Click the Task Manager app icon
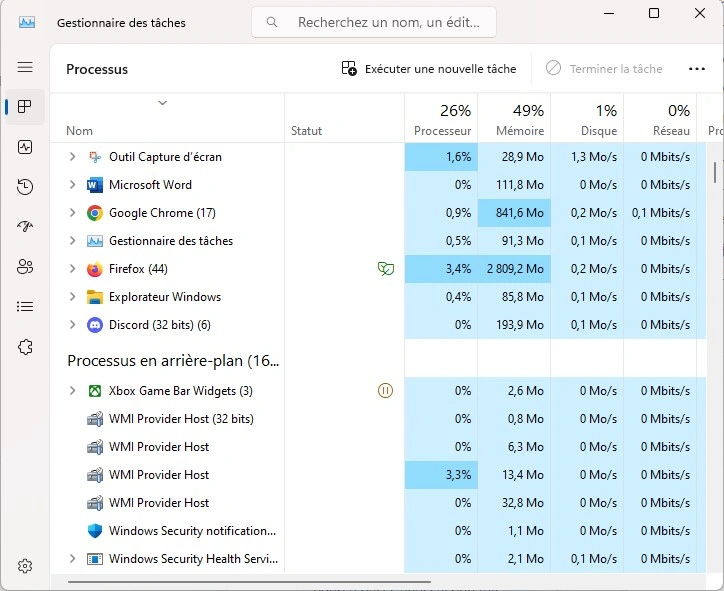The width and height of the screenshot is (724, 591). point(27,22)
